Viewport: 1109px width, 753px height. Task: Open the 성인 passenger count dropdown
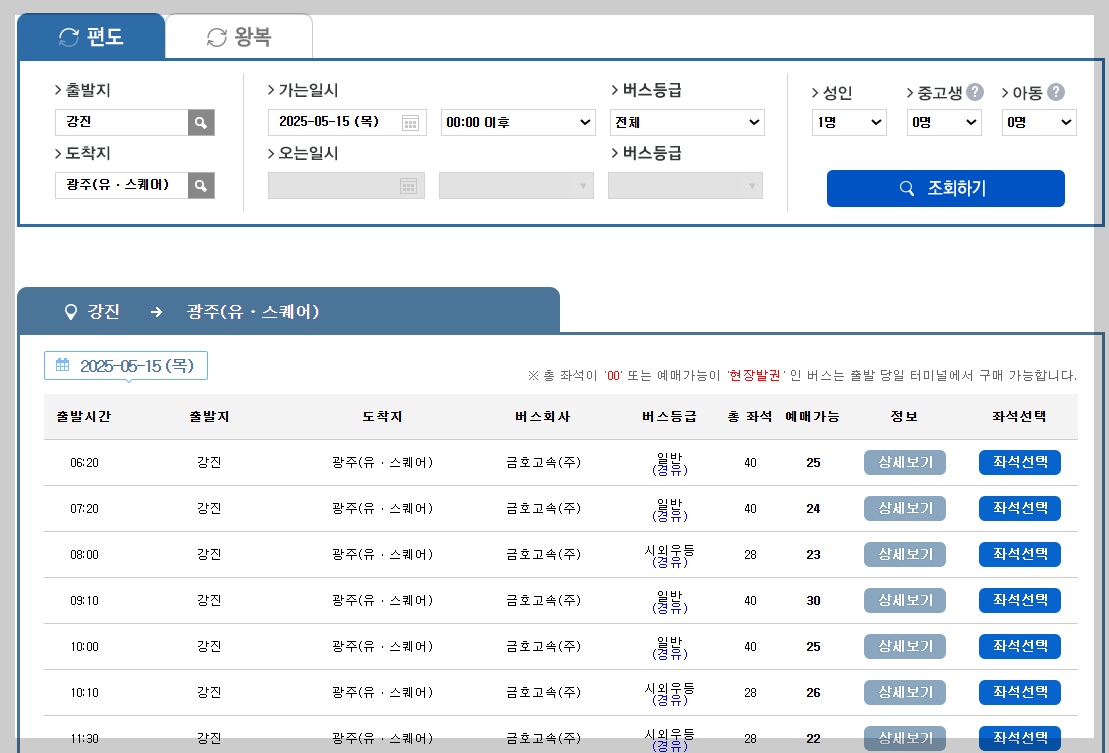point(848,123)
